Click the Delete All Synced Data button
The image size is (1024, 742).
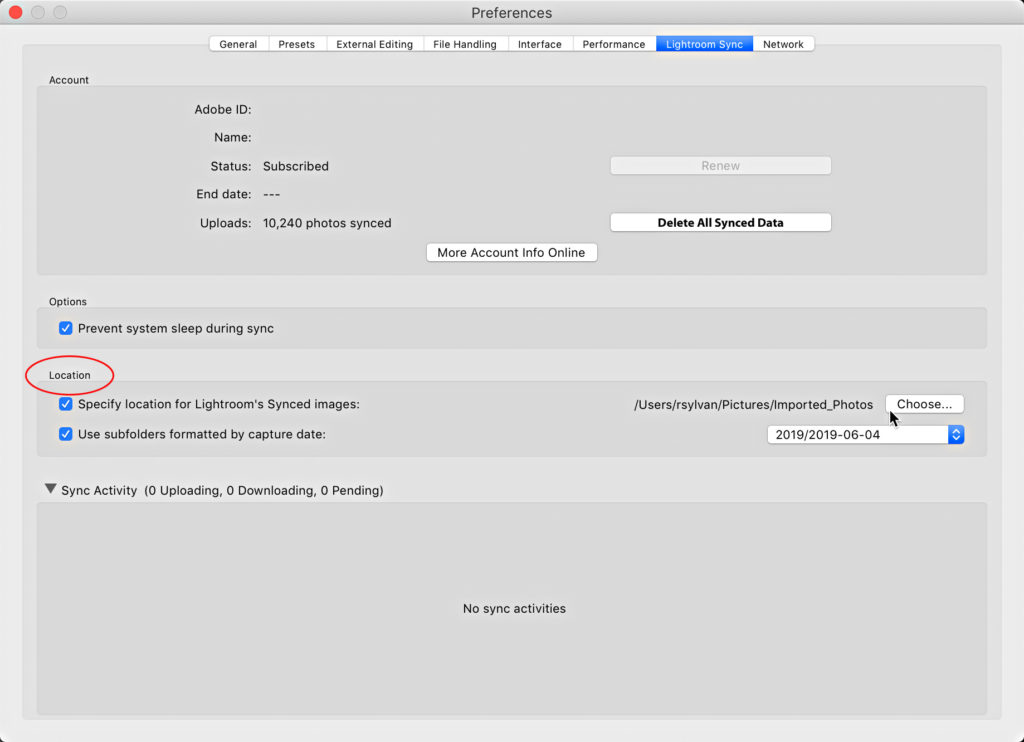720,222
